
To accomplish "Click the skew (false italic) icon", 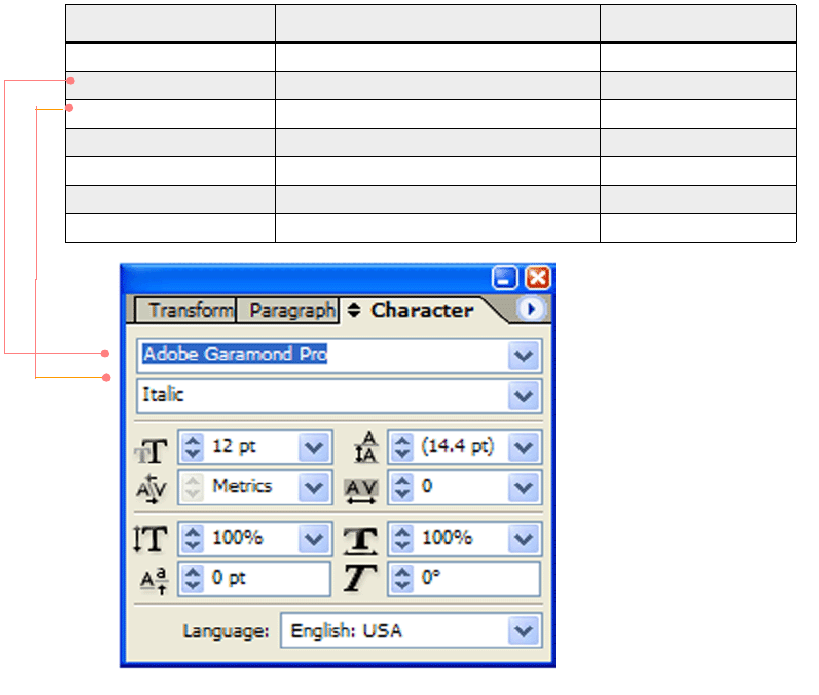I will pyautogui.click(x=362, y=579).
